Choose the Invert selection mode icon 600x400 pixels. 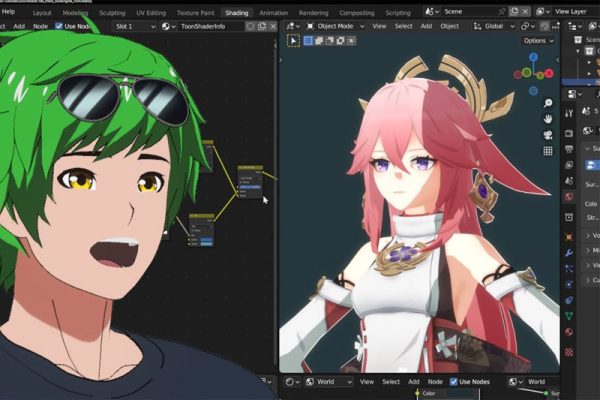340,41
